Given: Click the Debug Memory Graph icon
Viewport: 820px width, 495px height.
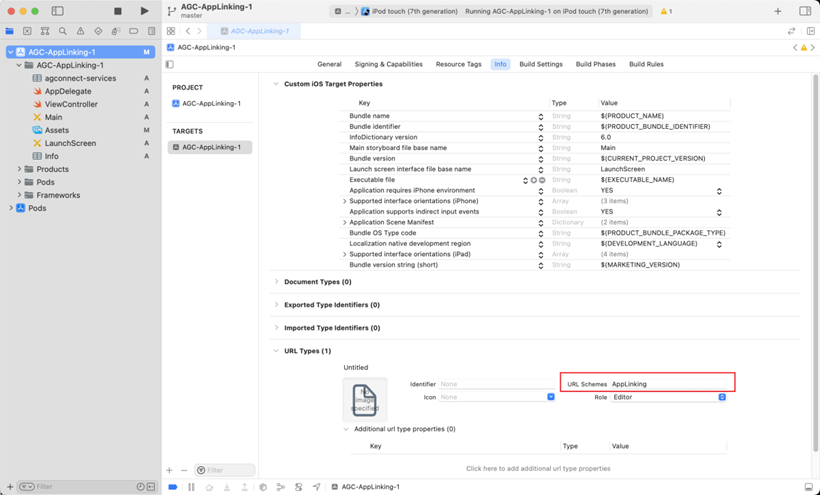Looking at the screenshot, I should click(281, 487).
